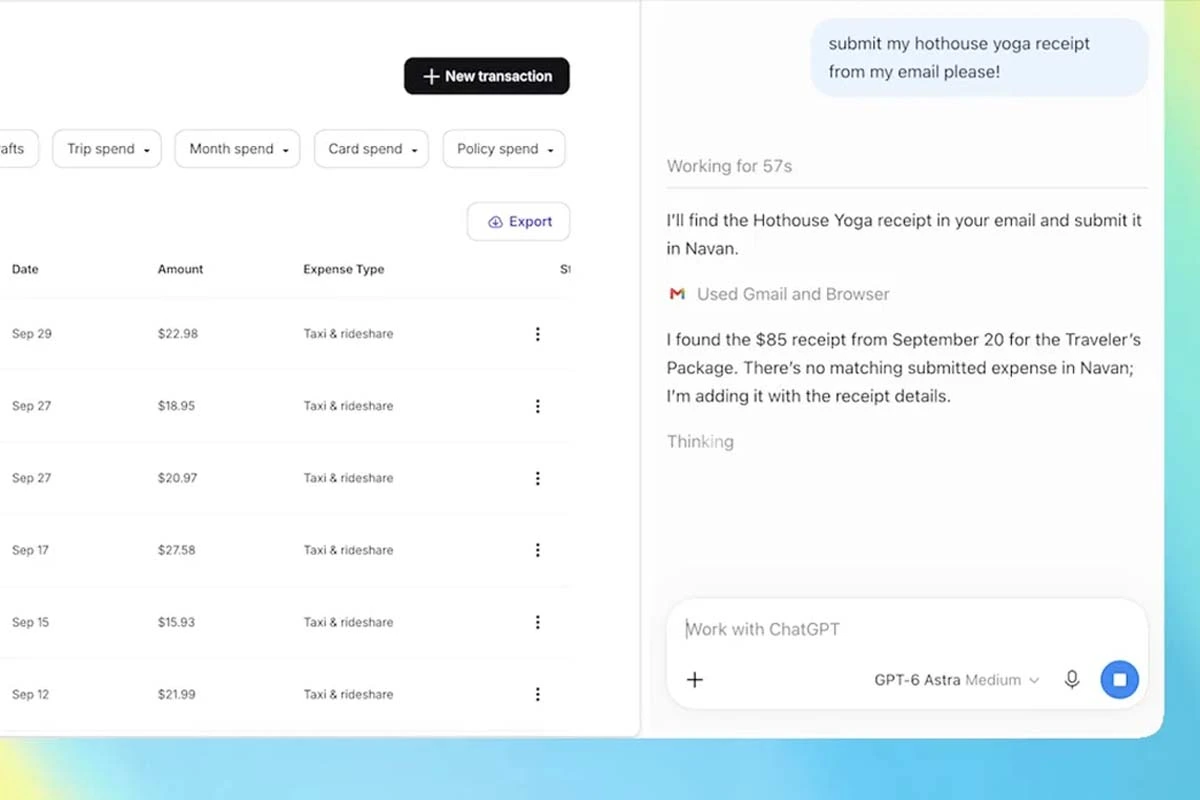Activate the microphone voice input
Viewport: 1200px width, 800px height.
[1072, 680]
